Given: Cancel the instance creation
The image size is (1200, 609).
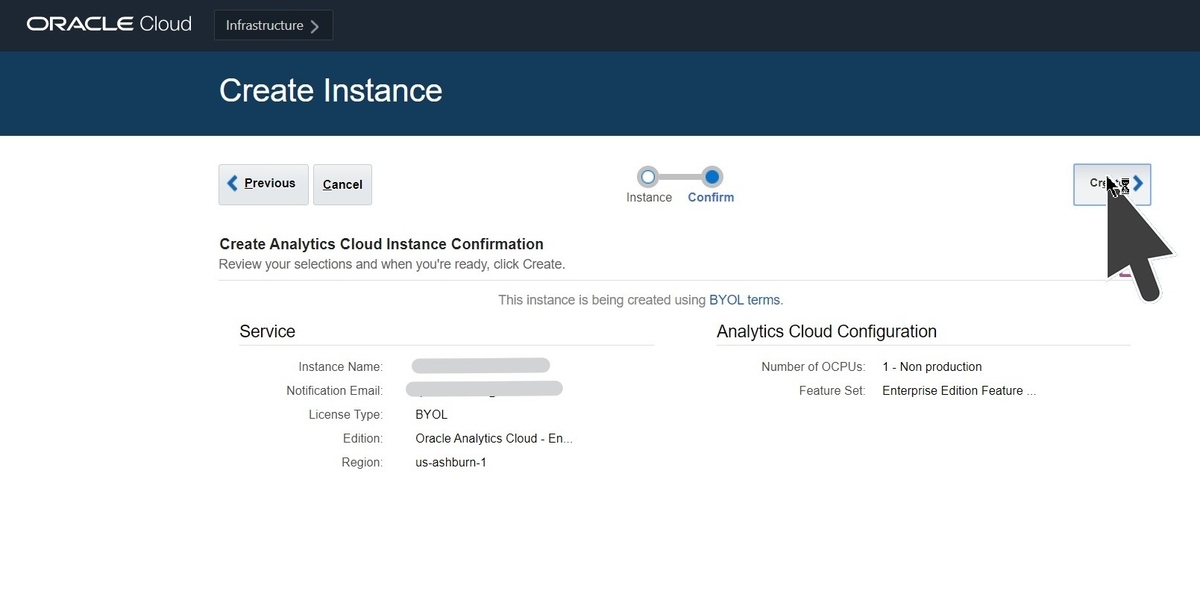Looking at the screenshot, I should [342, 184].
